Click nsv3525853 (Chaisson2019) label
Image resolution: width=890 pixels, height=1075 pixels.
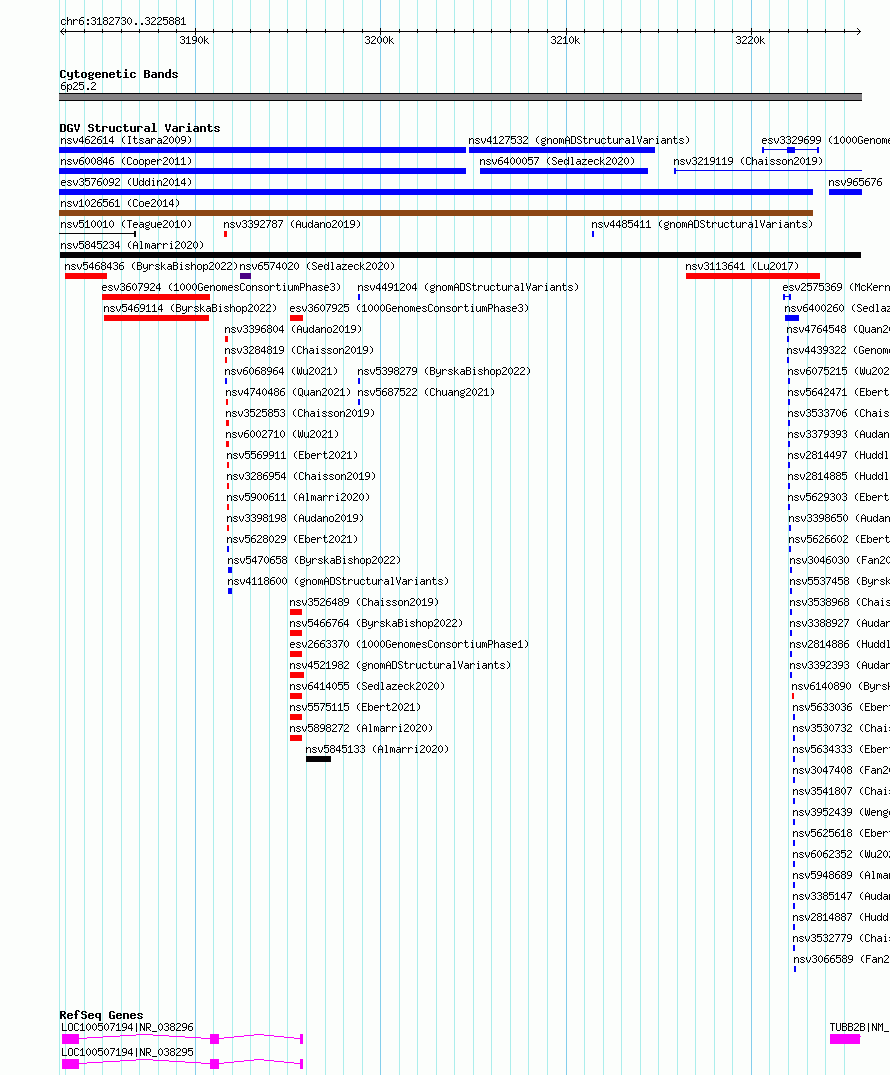click(301, 413)
